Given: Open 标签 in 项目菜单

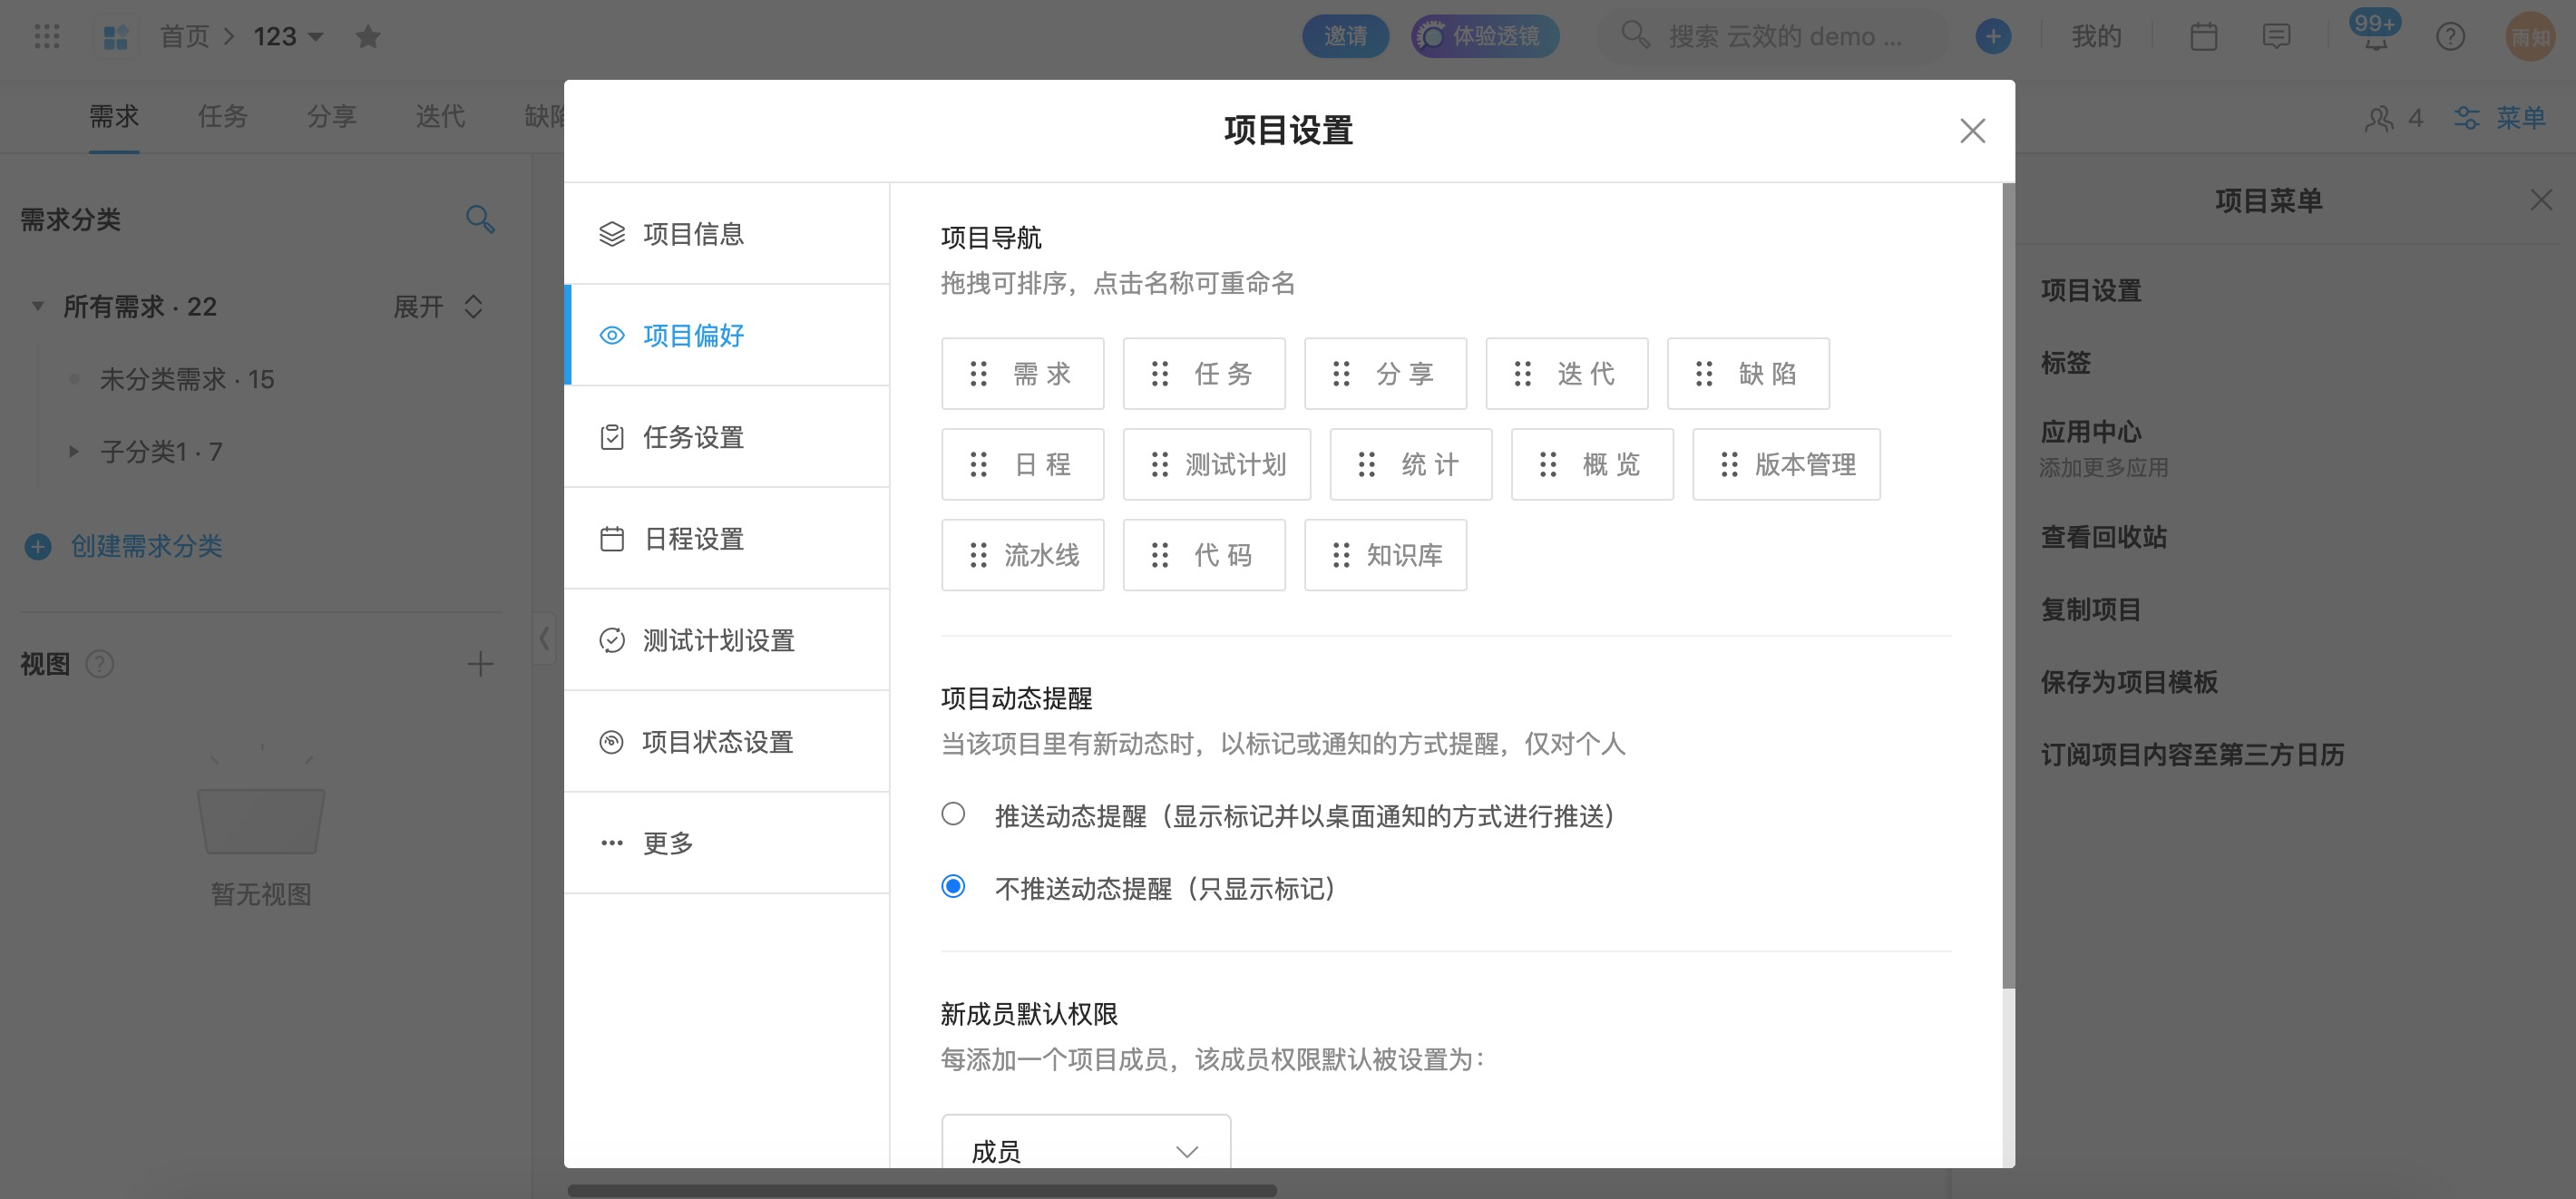Looking at the screenshot, I should click(2066, 363).
